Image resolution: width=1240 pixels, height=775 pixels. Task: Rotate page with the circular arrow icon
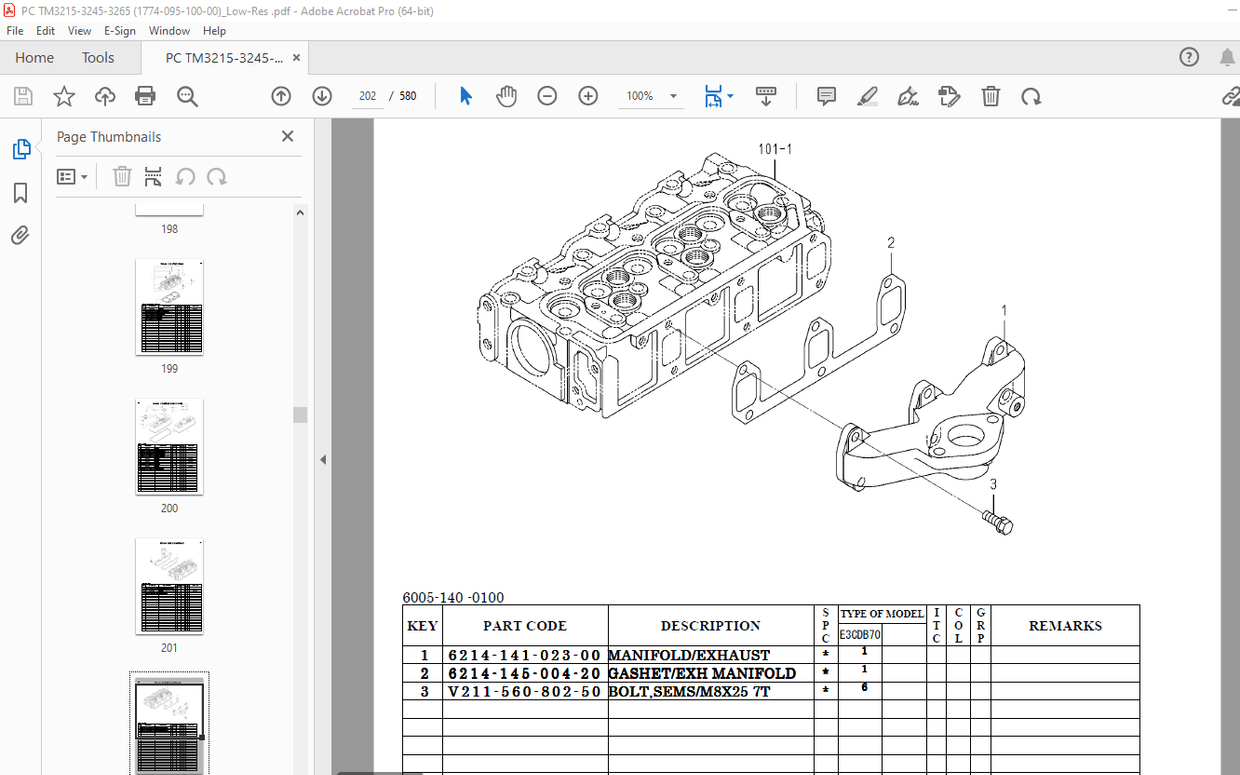tap(1031, 96)
